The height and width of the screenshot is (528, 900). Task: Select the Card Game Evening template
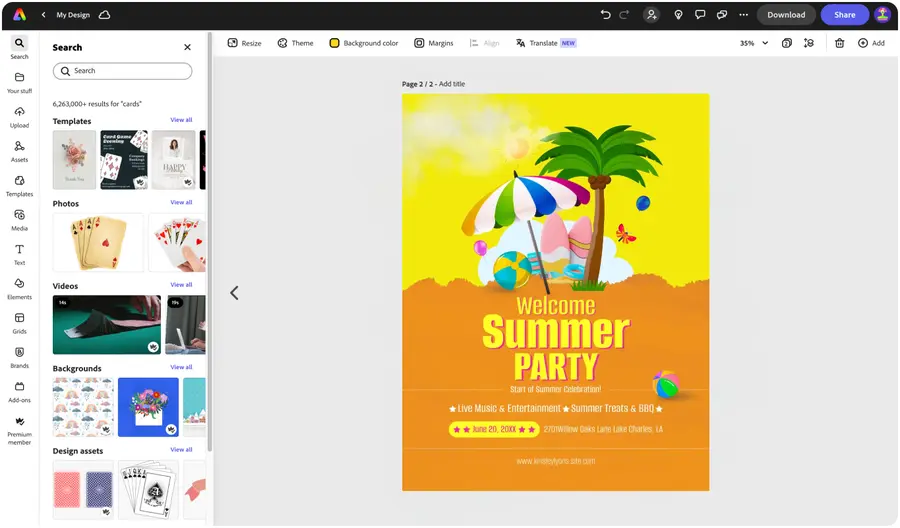point(124,160)
